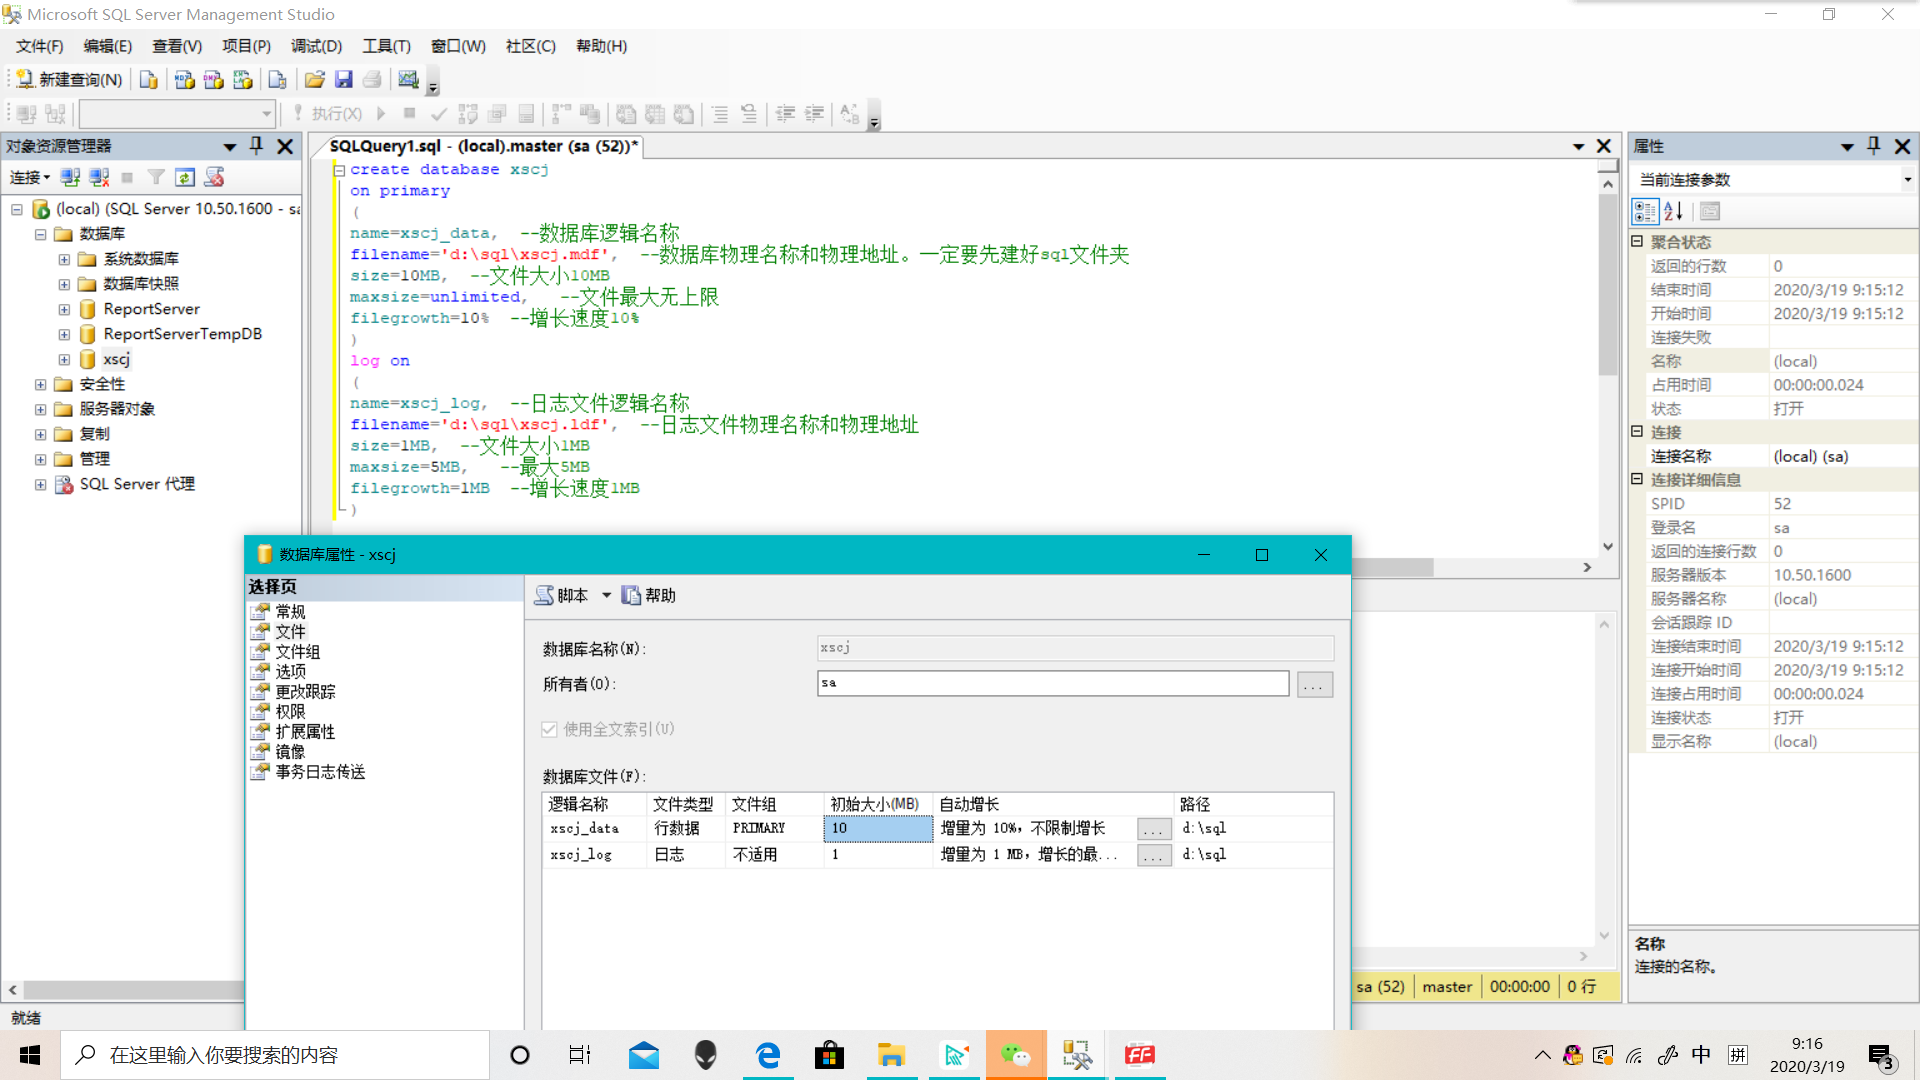Open the 工具(T) menu
Image resolution: width=1920 pixels, height=1080 pixels.
click(386, 46)
